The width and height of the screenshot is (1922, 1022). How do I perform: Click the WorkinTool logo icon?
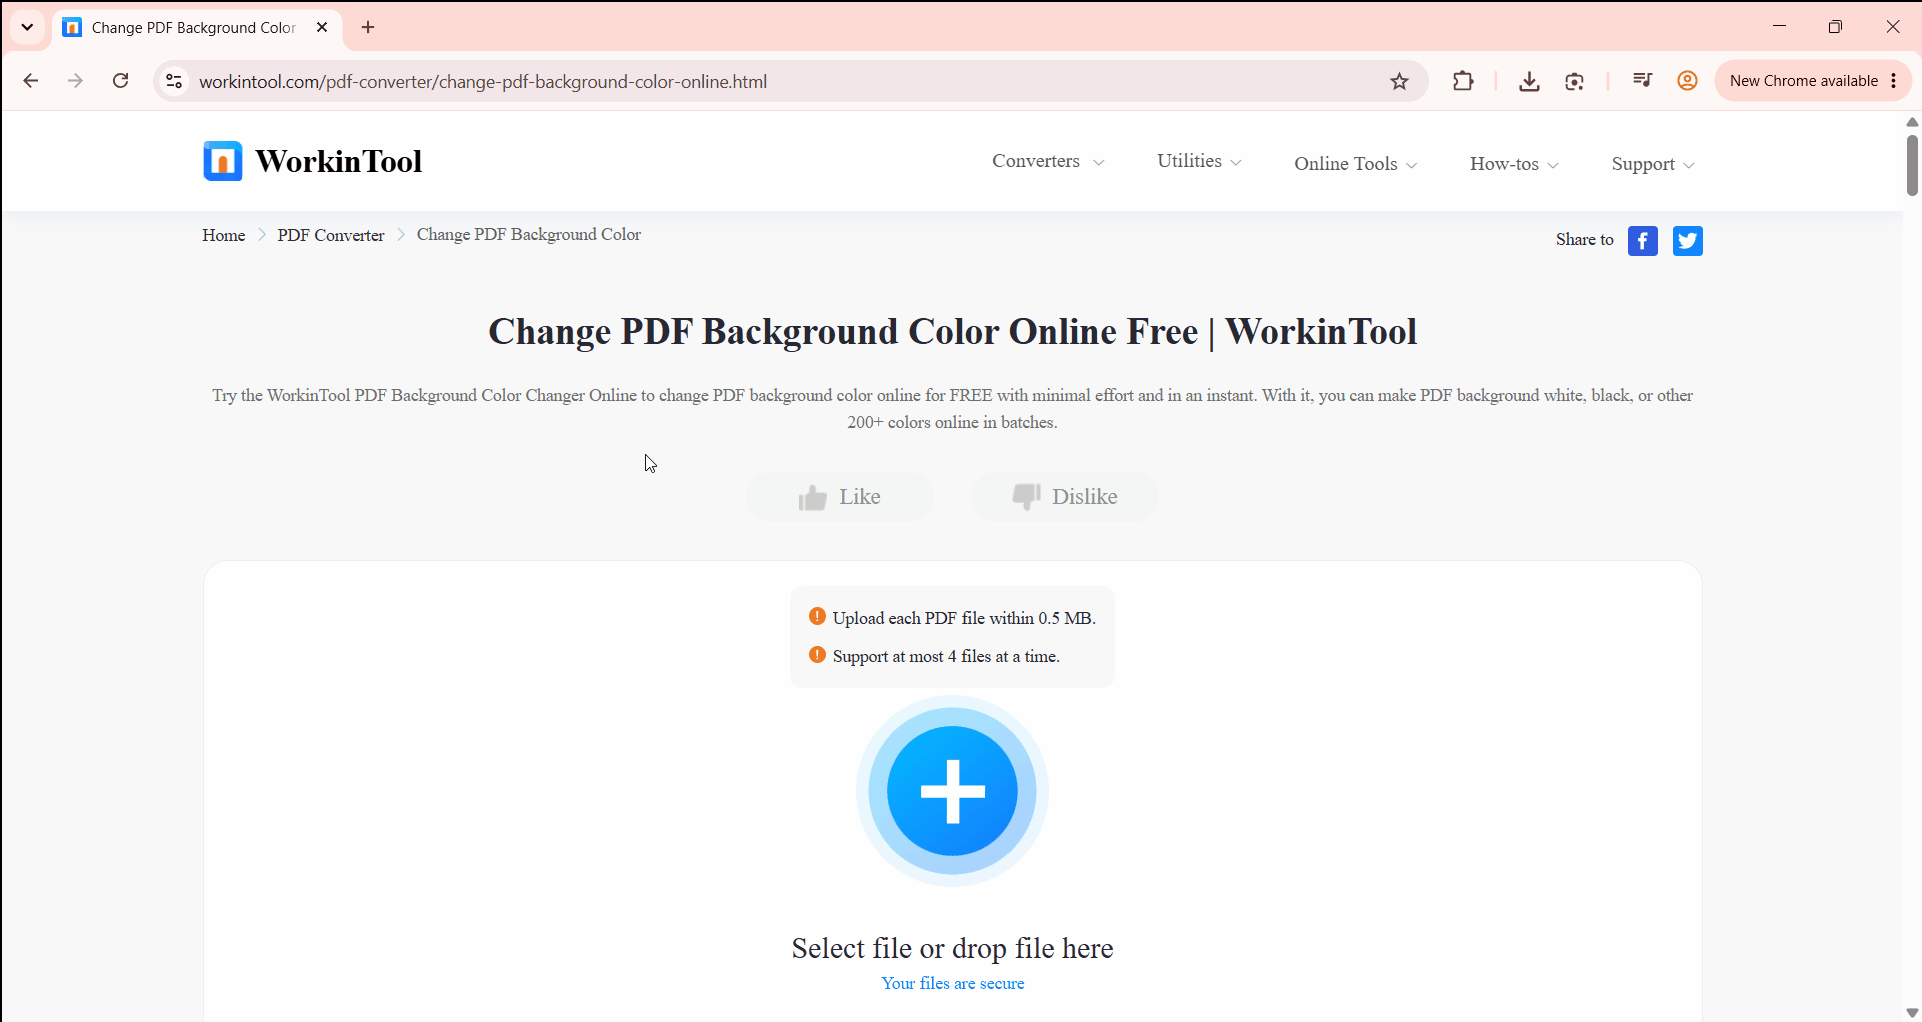click(222, 161)
